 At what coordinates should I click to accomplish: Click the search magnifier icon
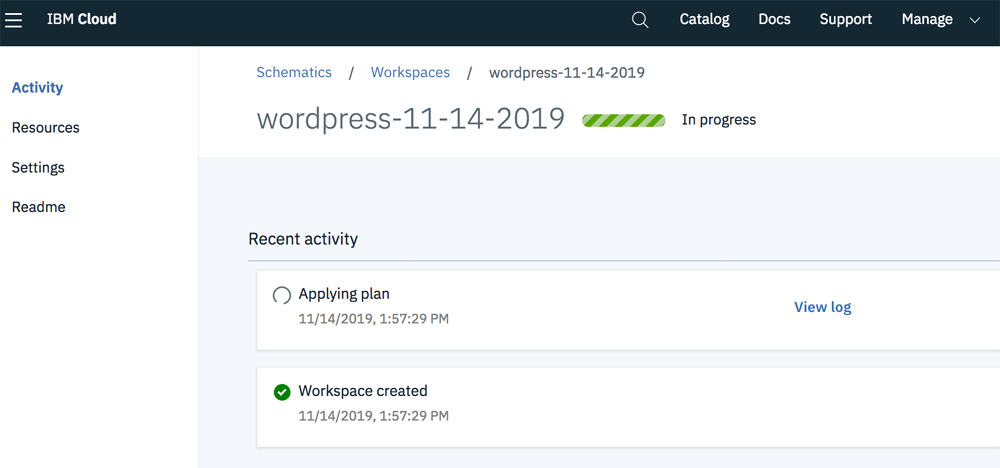(x=640, y=20)
